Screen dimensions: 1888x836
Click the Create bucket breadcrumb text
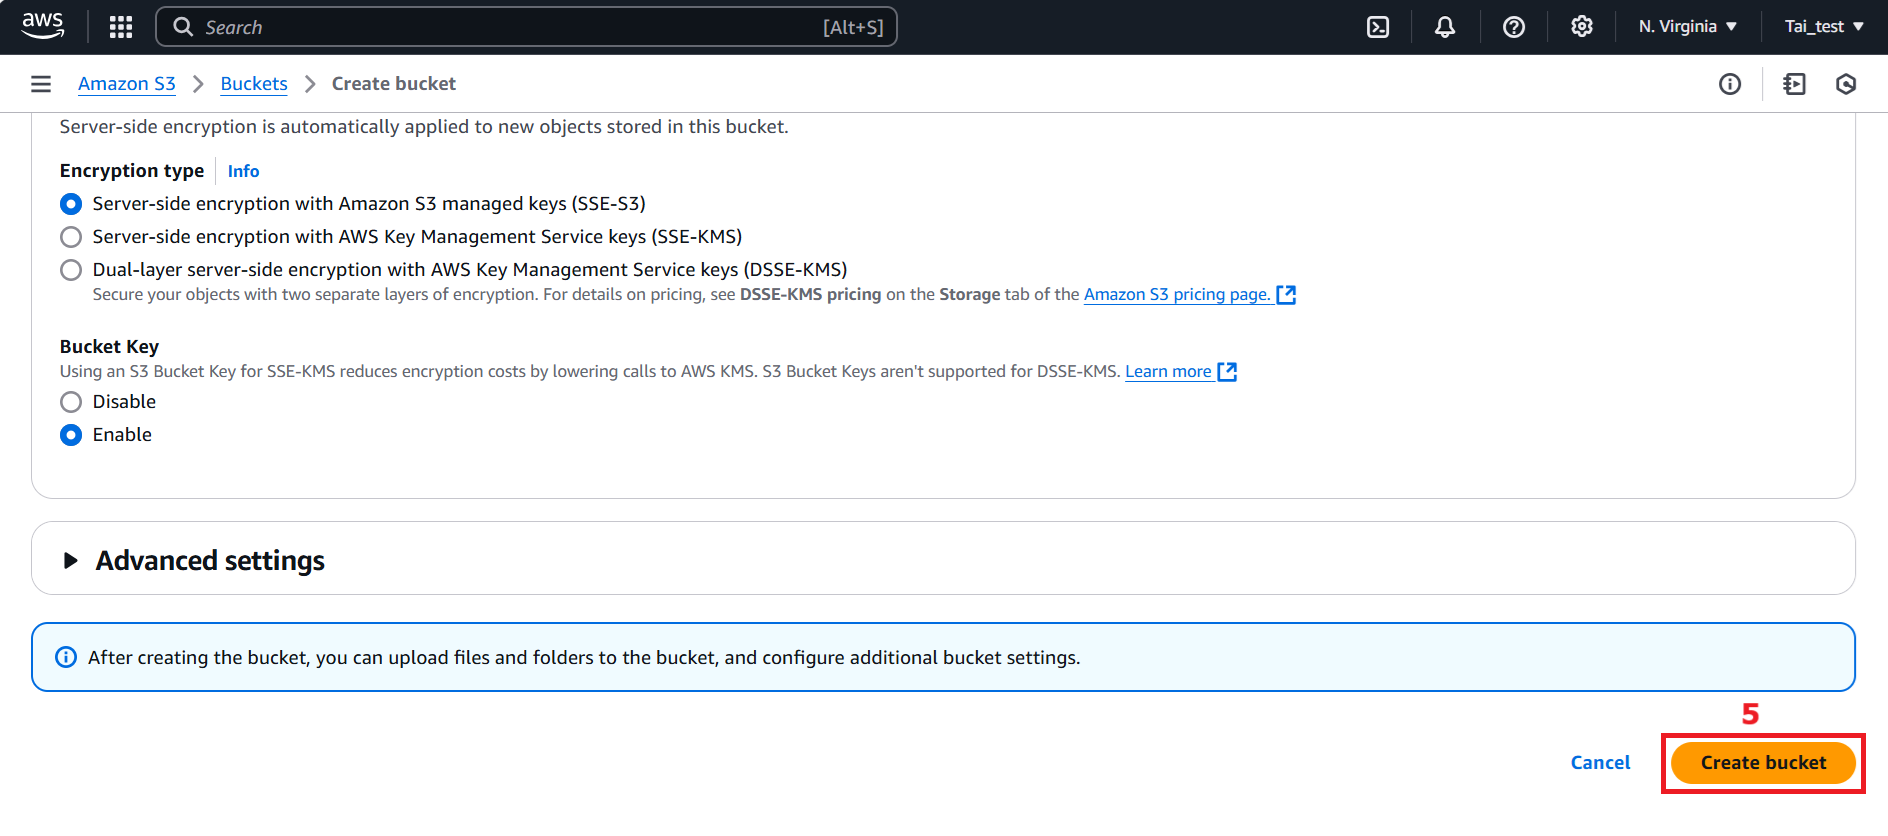(394, 84)
